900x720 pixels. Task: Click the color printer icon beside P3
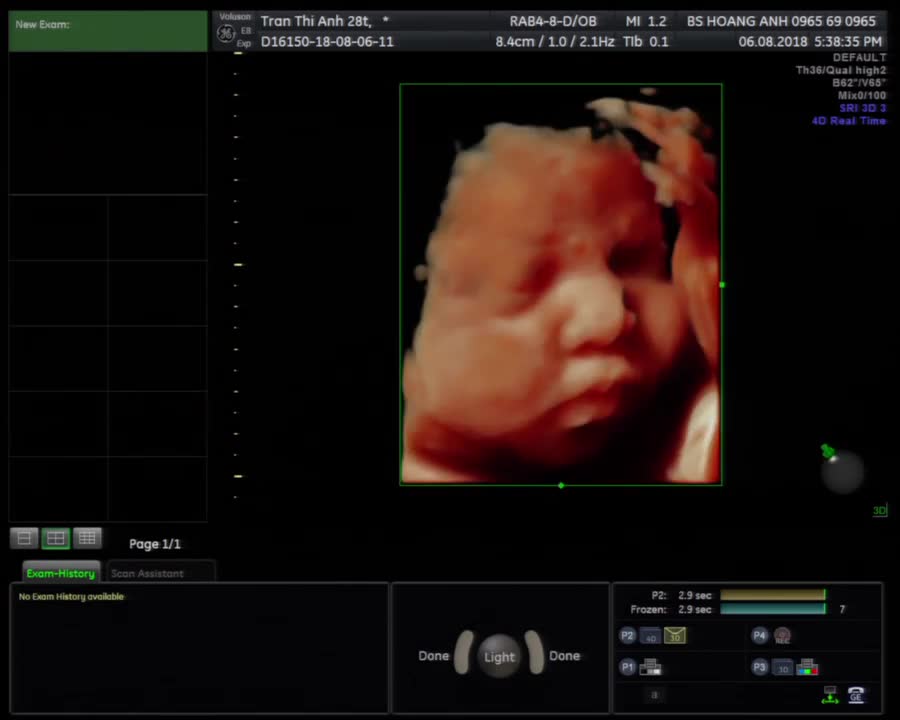[808, 667]
